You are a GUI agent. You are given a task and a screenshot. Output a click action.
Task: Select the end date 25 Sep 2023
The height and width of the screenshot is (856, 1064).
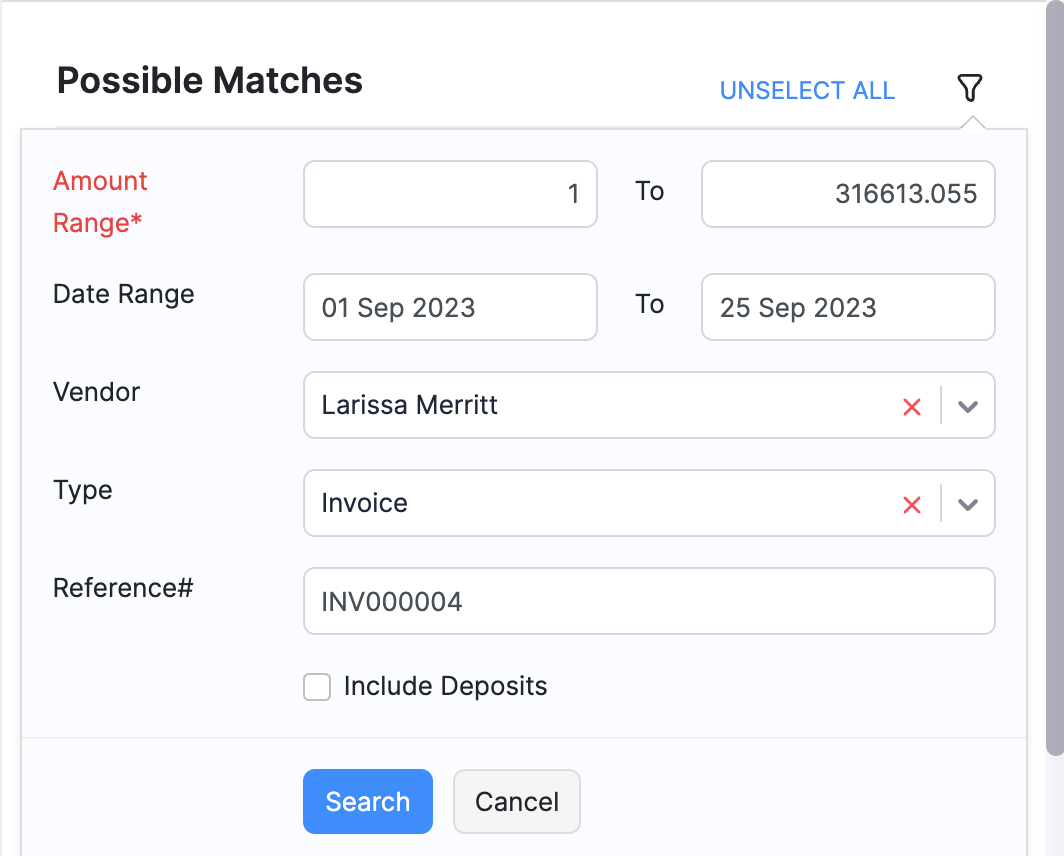click(847, 307)
